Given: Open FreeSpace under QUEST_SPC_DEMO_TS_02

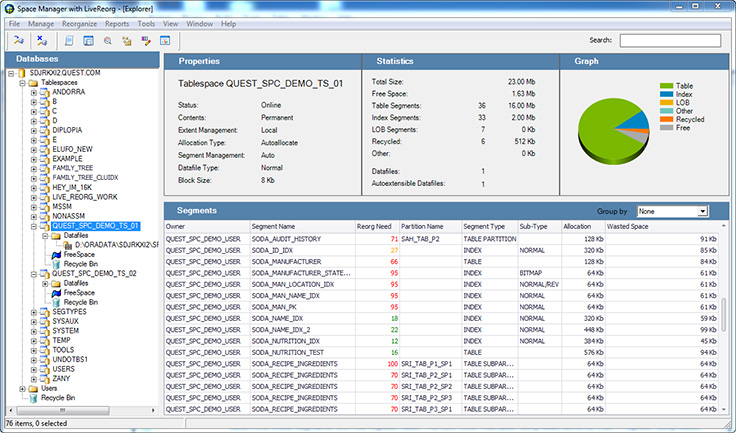Looking at the screenshot, I should [79, 293].
